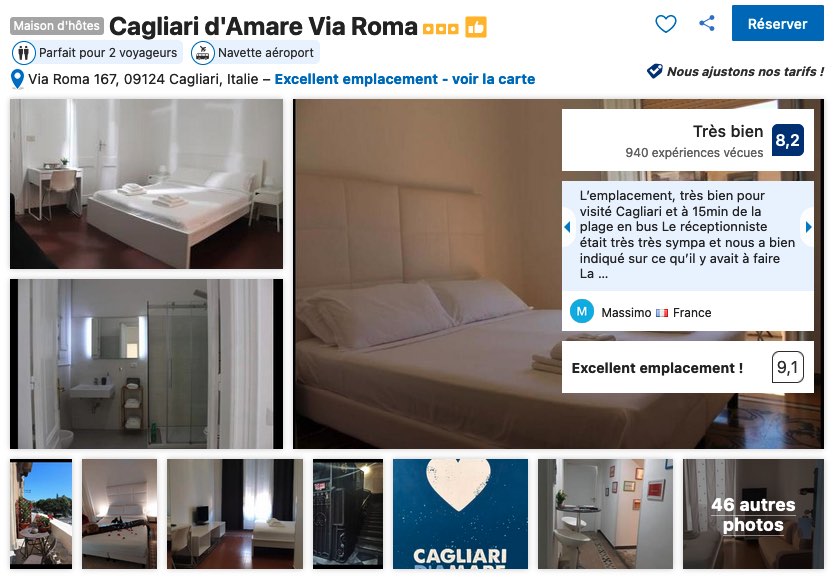This screenshot has height=577, width=835.
Task: Open the bedroom with desk photo
Action: (x=146, y=184)
